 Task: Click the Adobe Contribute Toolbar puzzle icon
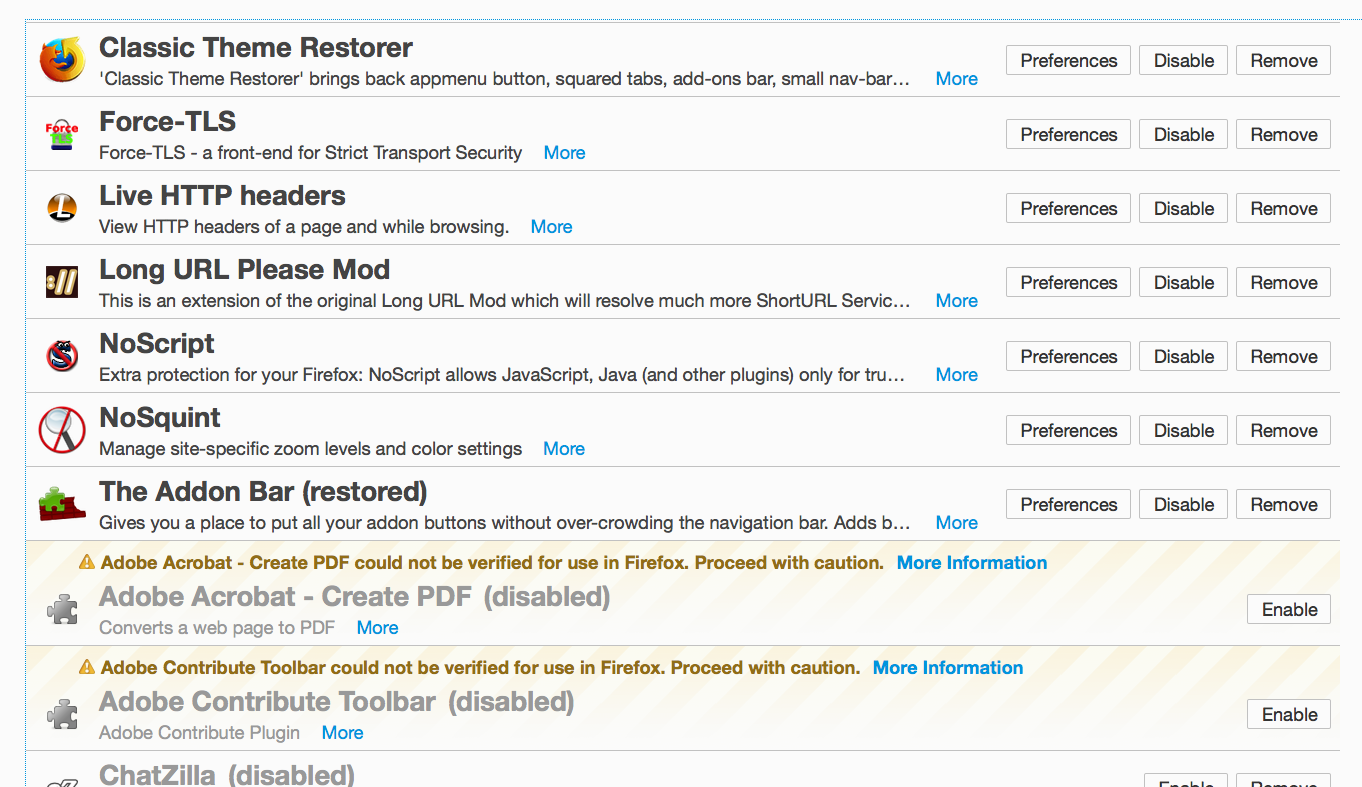(62, 714)
